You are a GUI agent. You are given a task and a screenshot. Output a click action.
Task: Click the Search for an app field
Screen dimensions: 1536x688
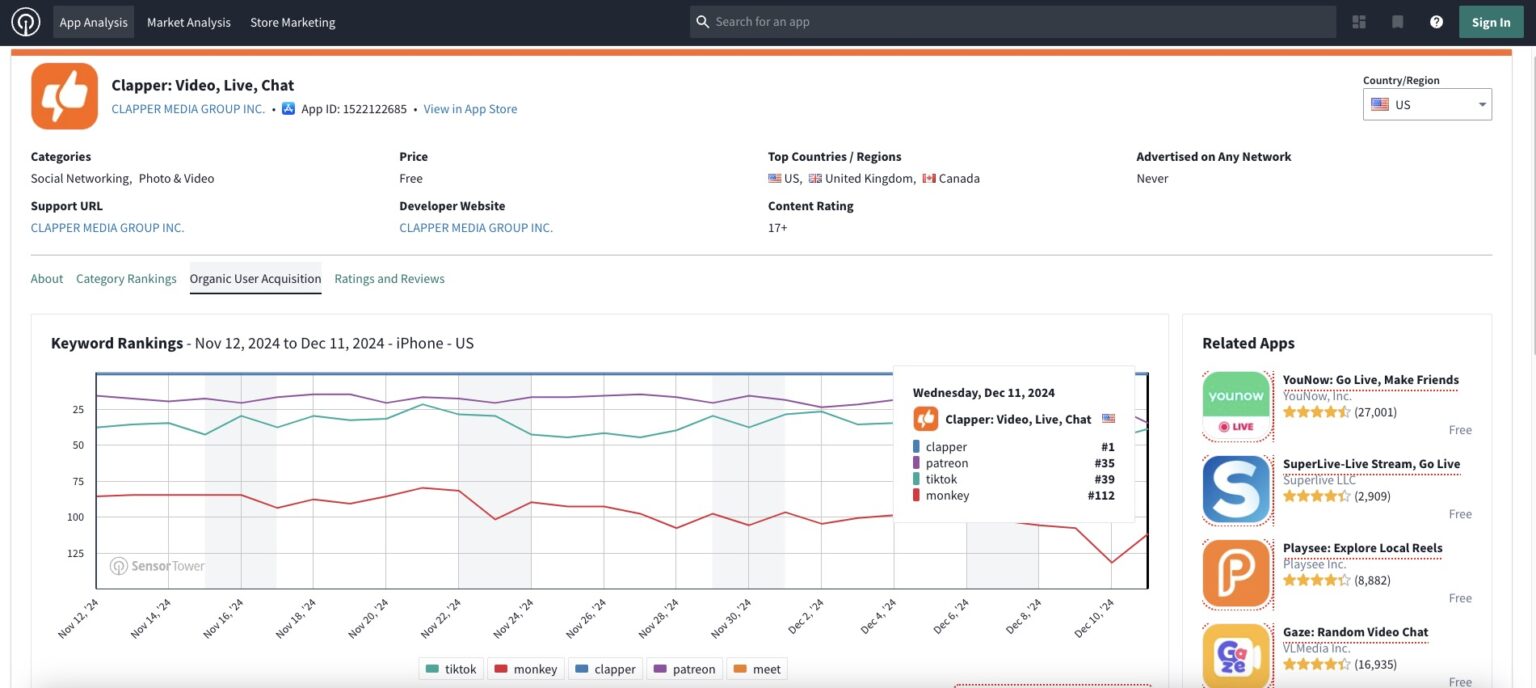point(1013,22)
